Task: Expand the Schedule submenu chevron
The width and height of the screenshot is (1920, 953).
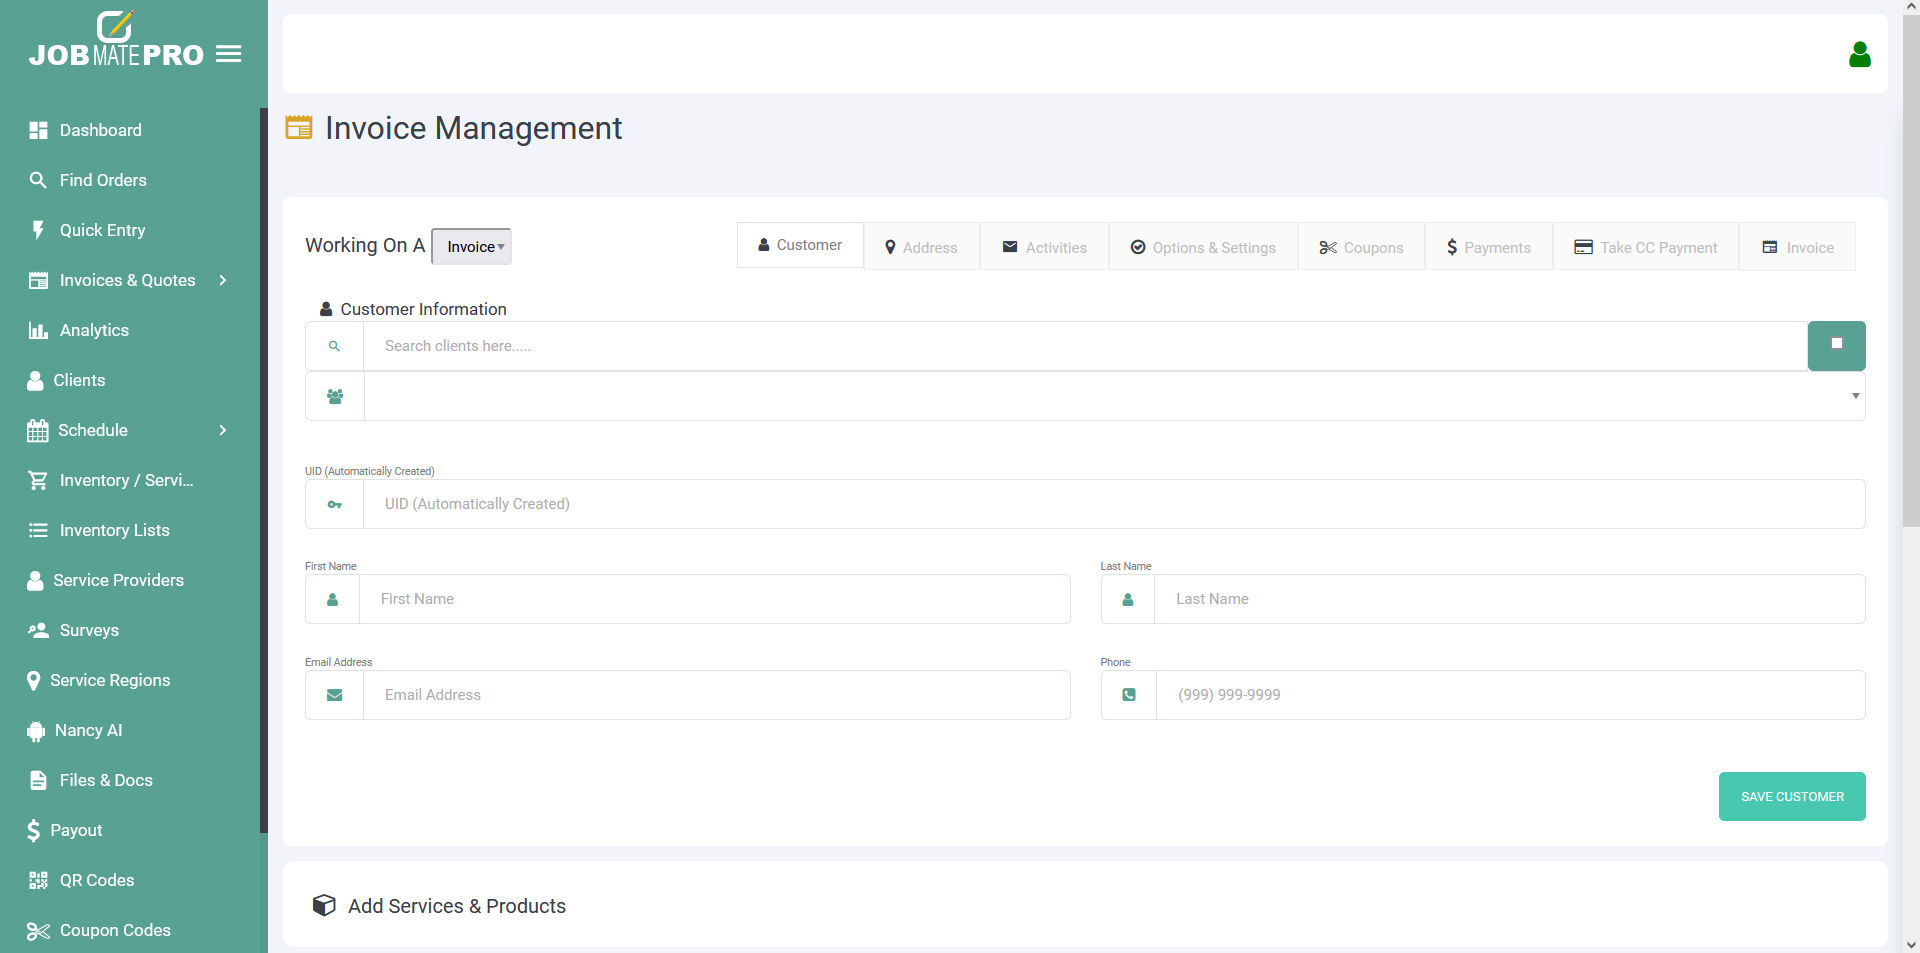Action: click(x=223, y=430)
